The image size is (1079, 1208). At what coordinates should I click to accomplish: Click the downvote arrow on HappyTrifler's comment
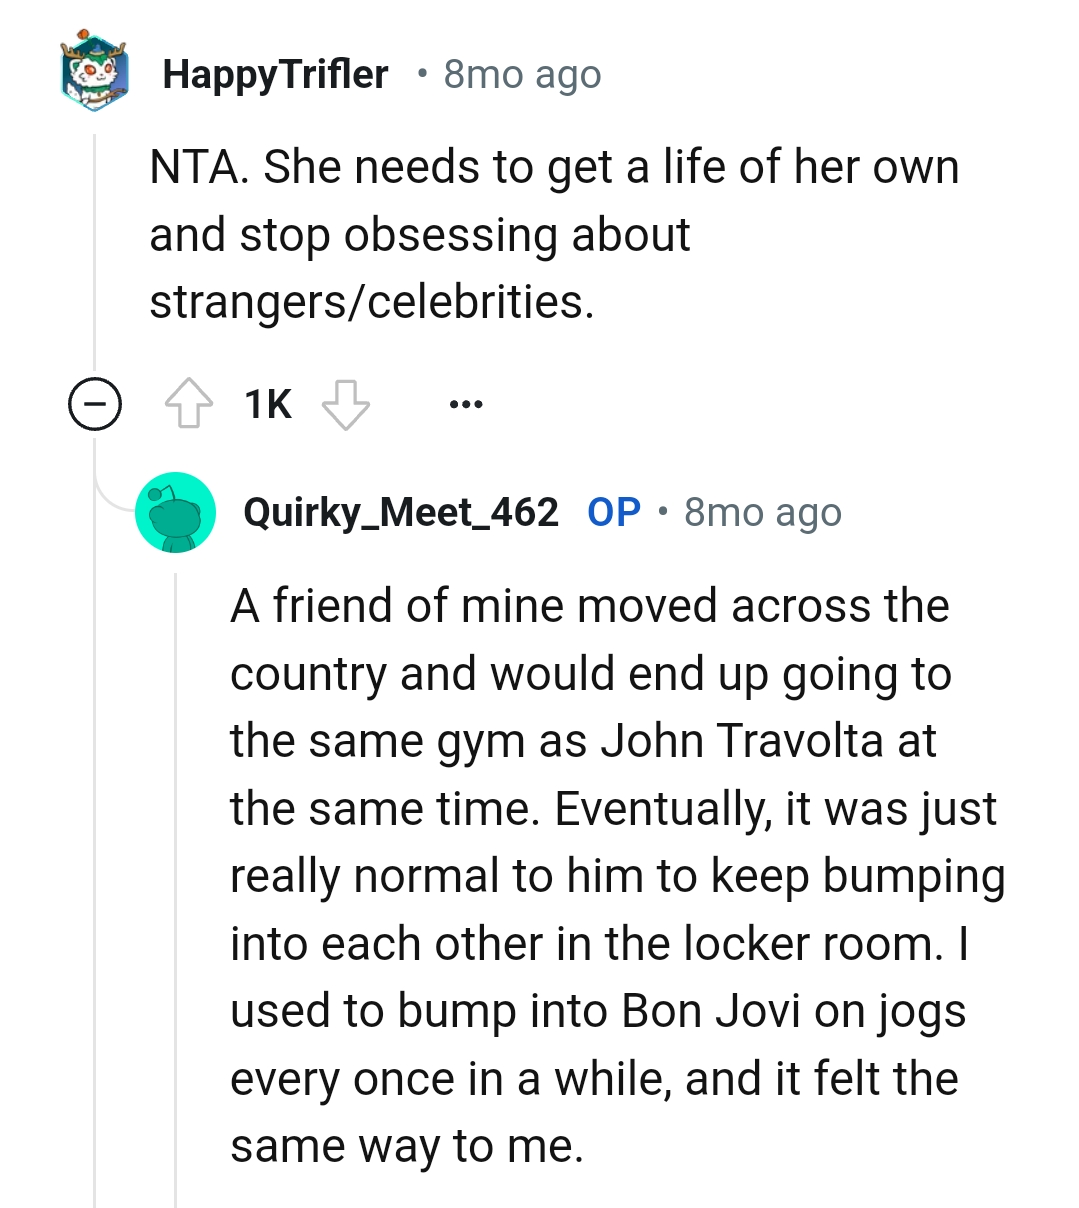click(x=347, y=403)
